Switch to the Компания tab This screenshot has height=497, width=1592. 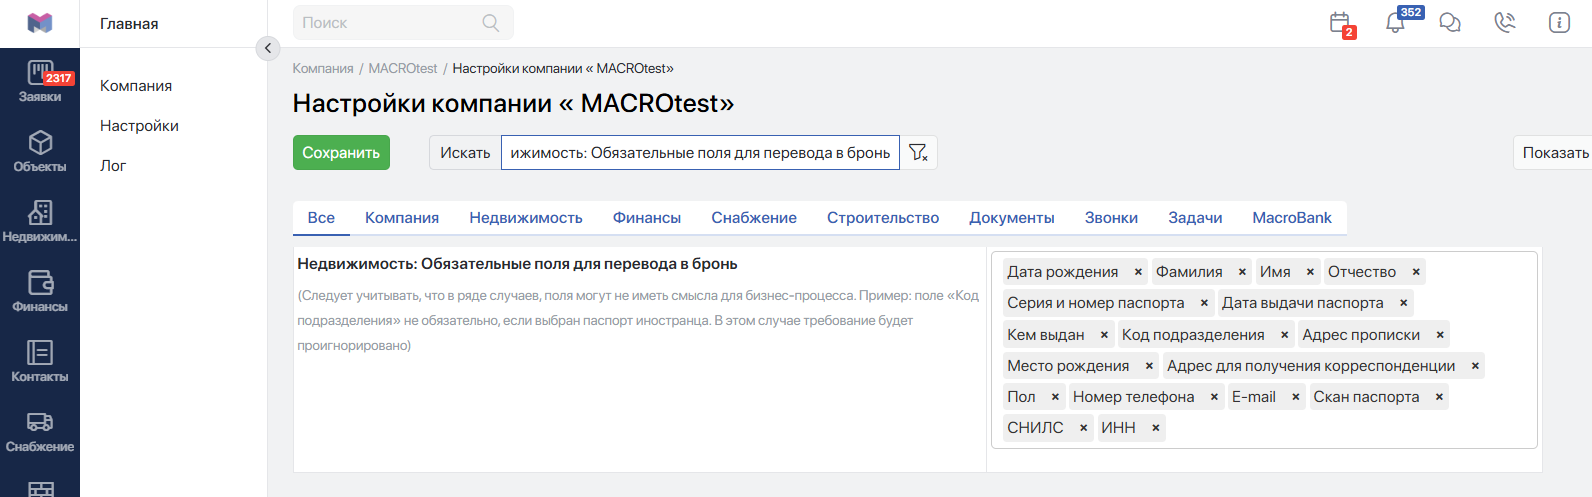[x=402, y=218]
